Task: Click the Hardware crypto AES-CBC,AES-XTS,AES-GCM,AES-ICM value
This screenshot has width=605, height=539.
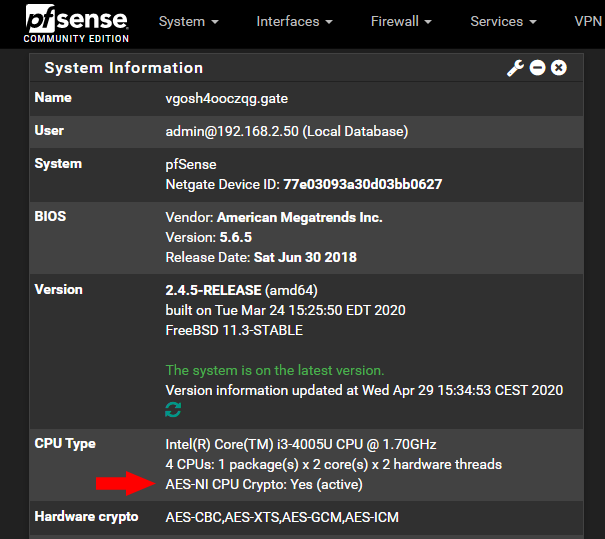Action: (282, 517)
